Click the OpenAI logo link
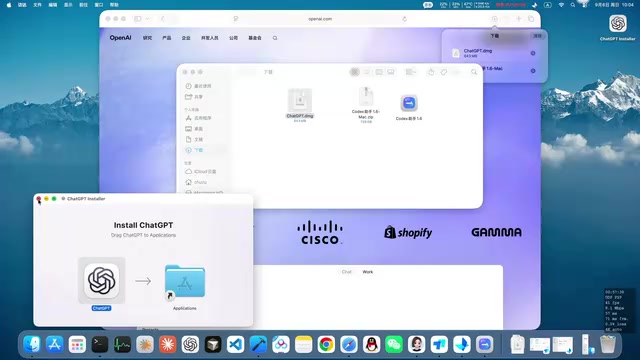 (x=120, y=38)
